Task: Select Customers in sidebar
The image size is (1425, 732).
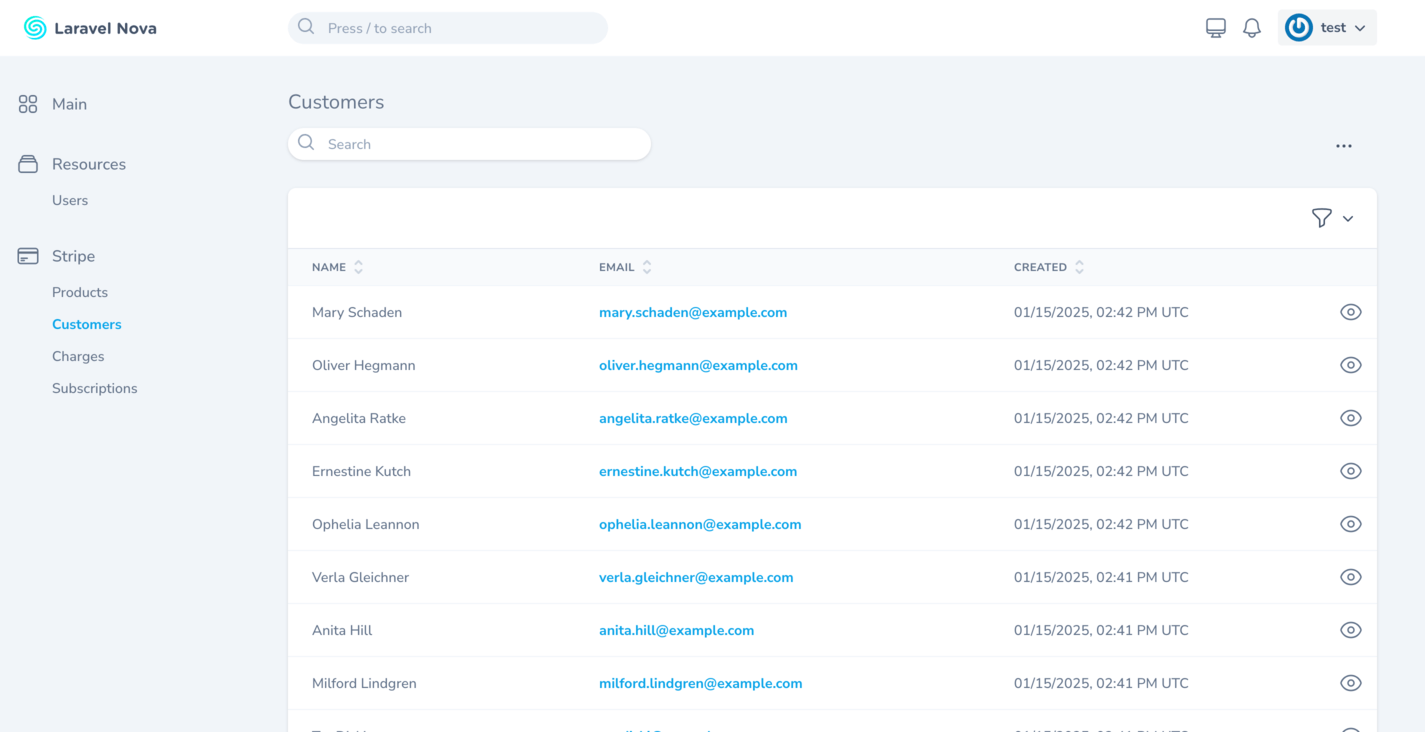Action: coord(87,324)
